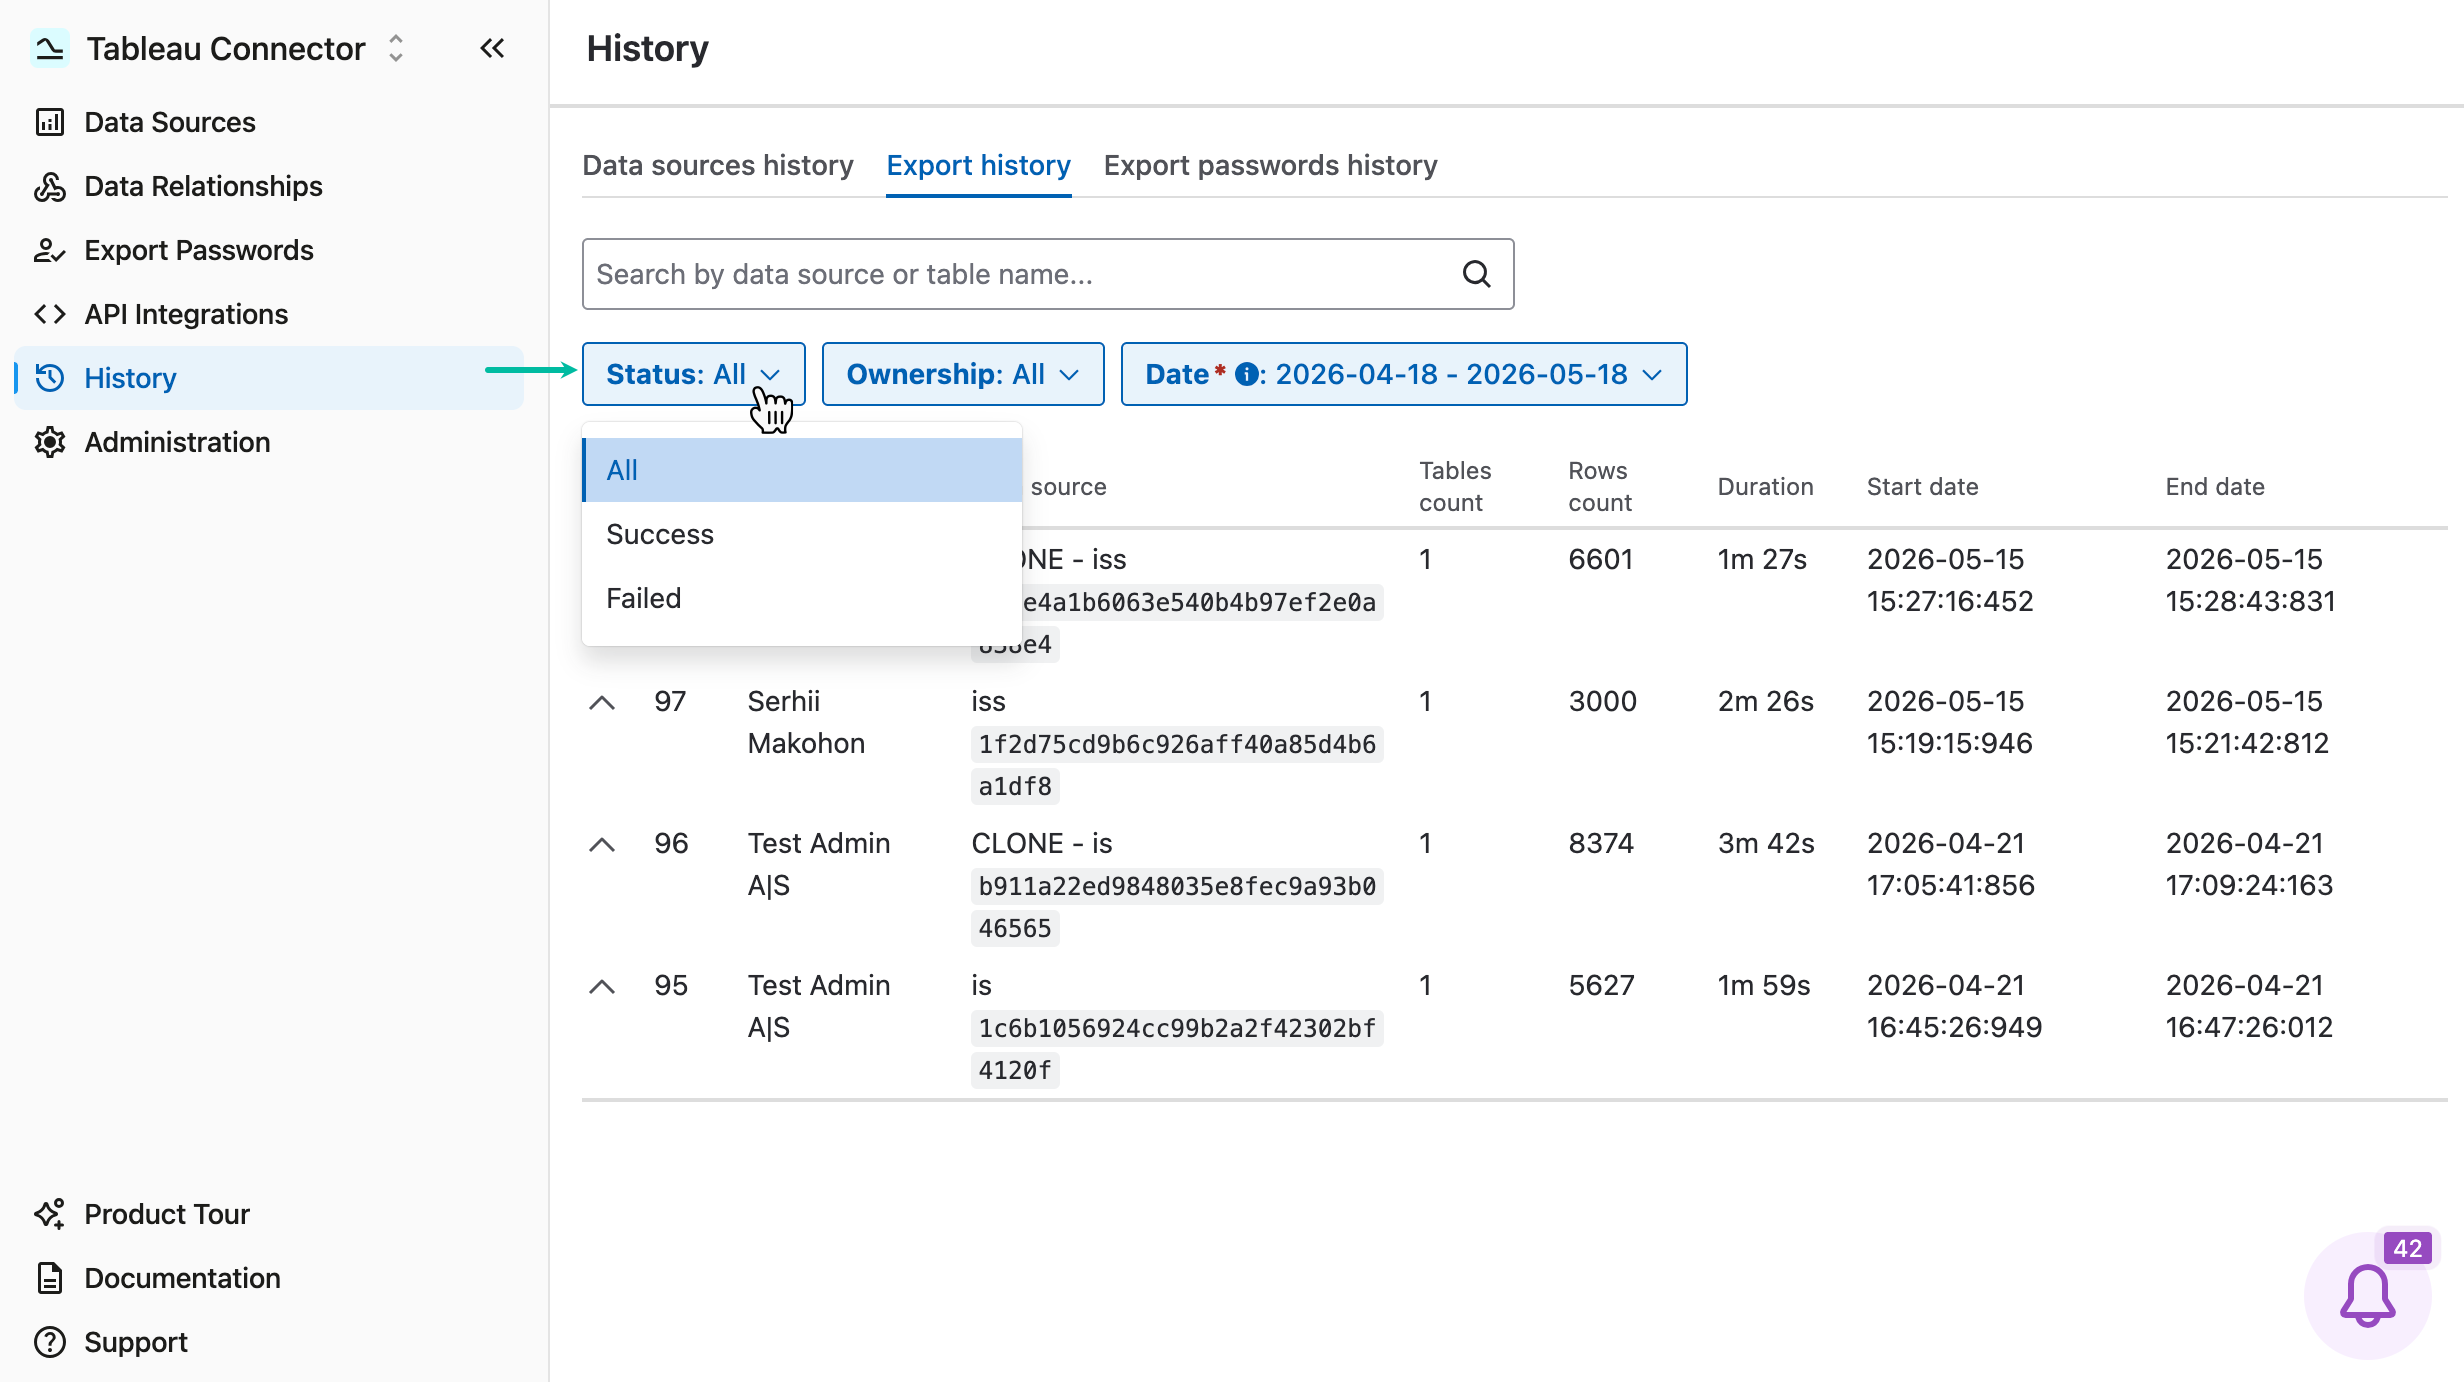Click the Administration gear icon
The width and height of the screenshot is (2464, 1382).
[50, 442]
